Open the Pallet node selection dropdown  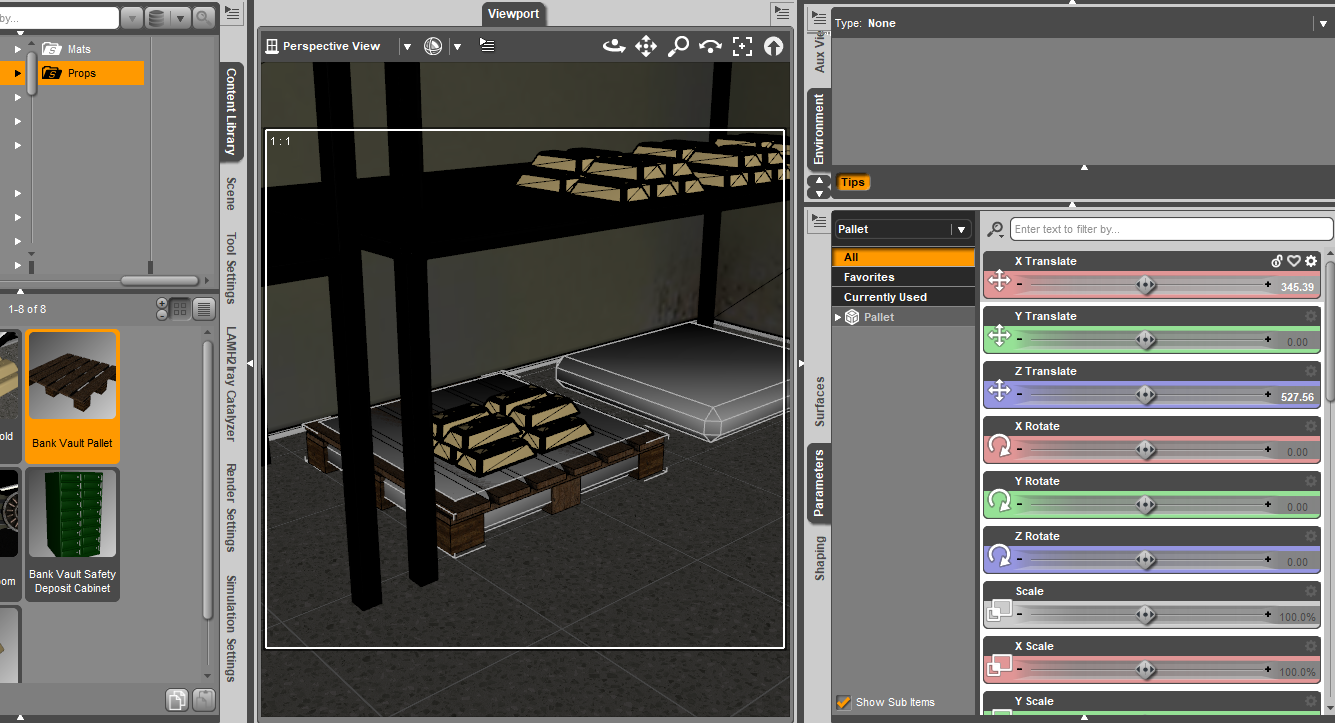pos(961,229)
